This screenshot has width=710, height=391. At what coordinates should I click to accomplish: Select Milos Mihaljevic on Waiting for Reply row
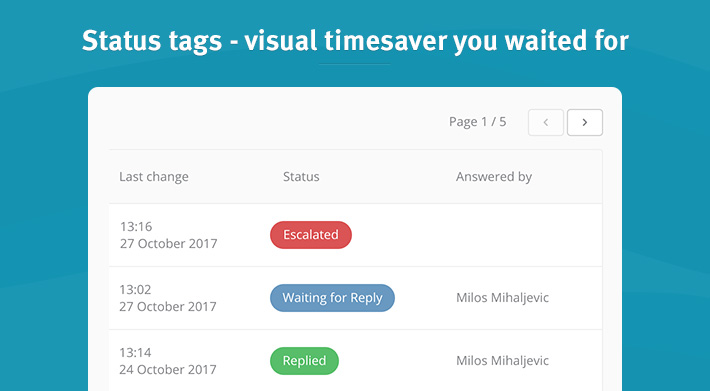click(x=503, y=298)
